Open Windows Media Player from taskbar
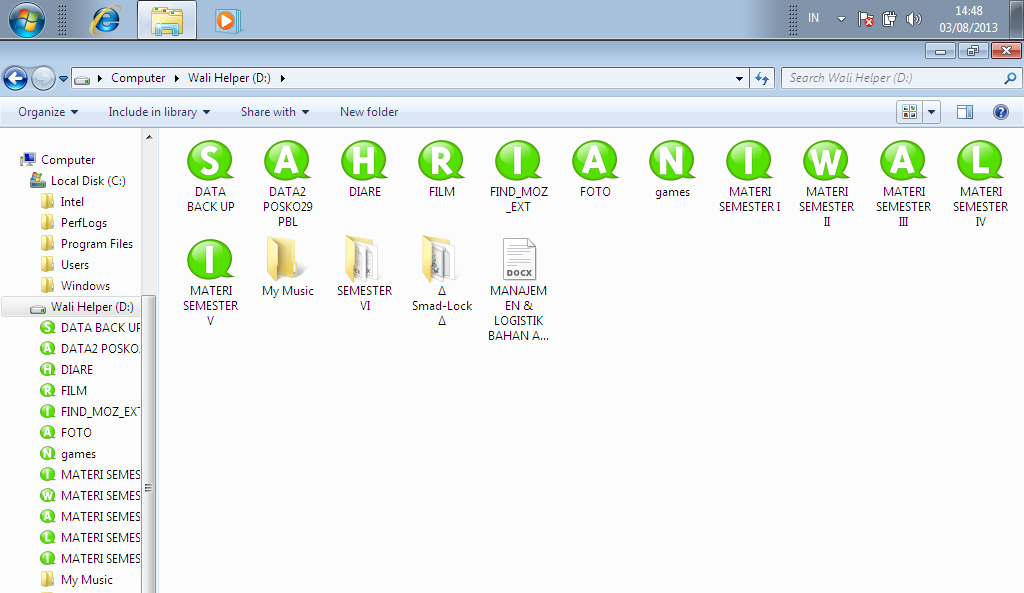 (x=227, y=20)
